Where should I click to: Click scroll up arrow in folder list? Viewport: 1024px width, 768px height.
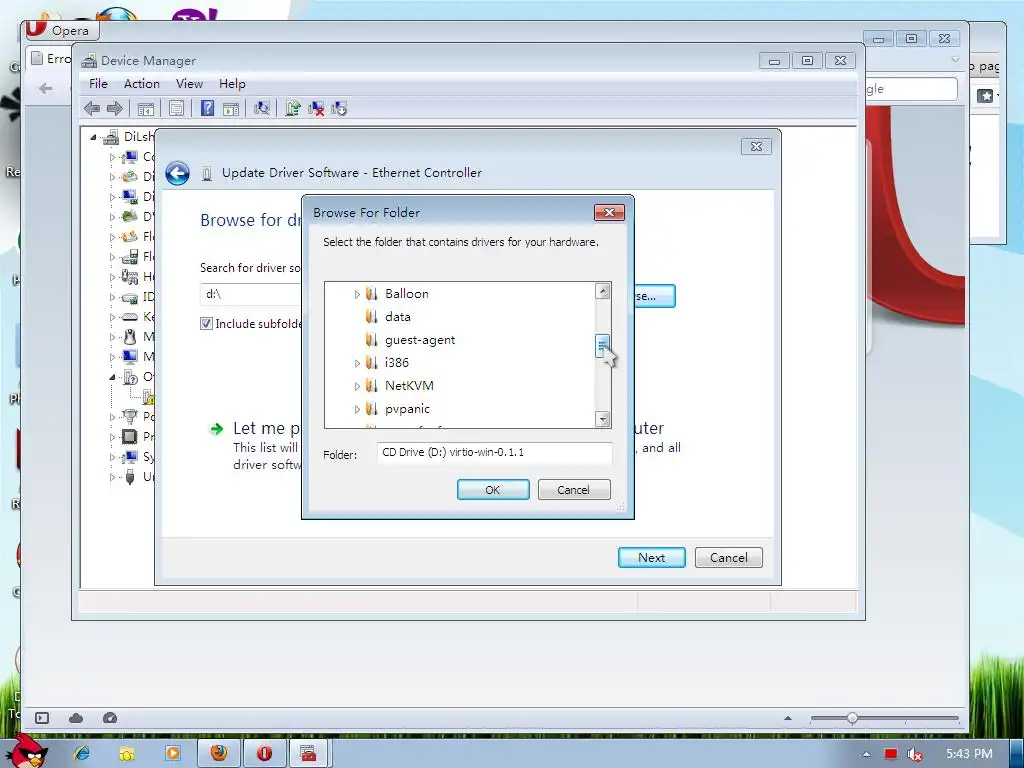603,291
